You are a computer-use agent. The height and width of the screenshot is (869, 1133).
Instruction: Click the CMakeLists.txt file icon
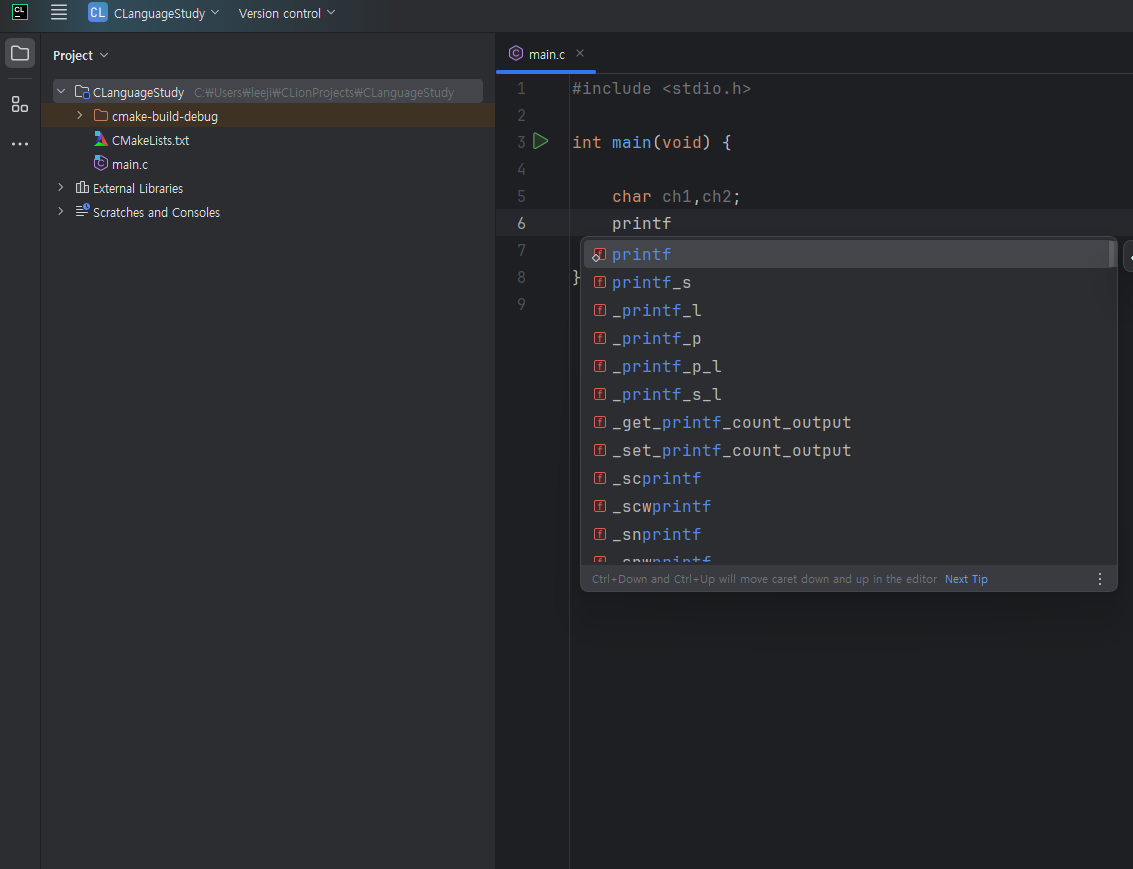click(x=101, y=139)
